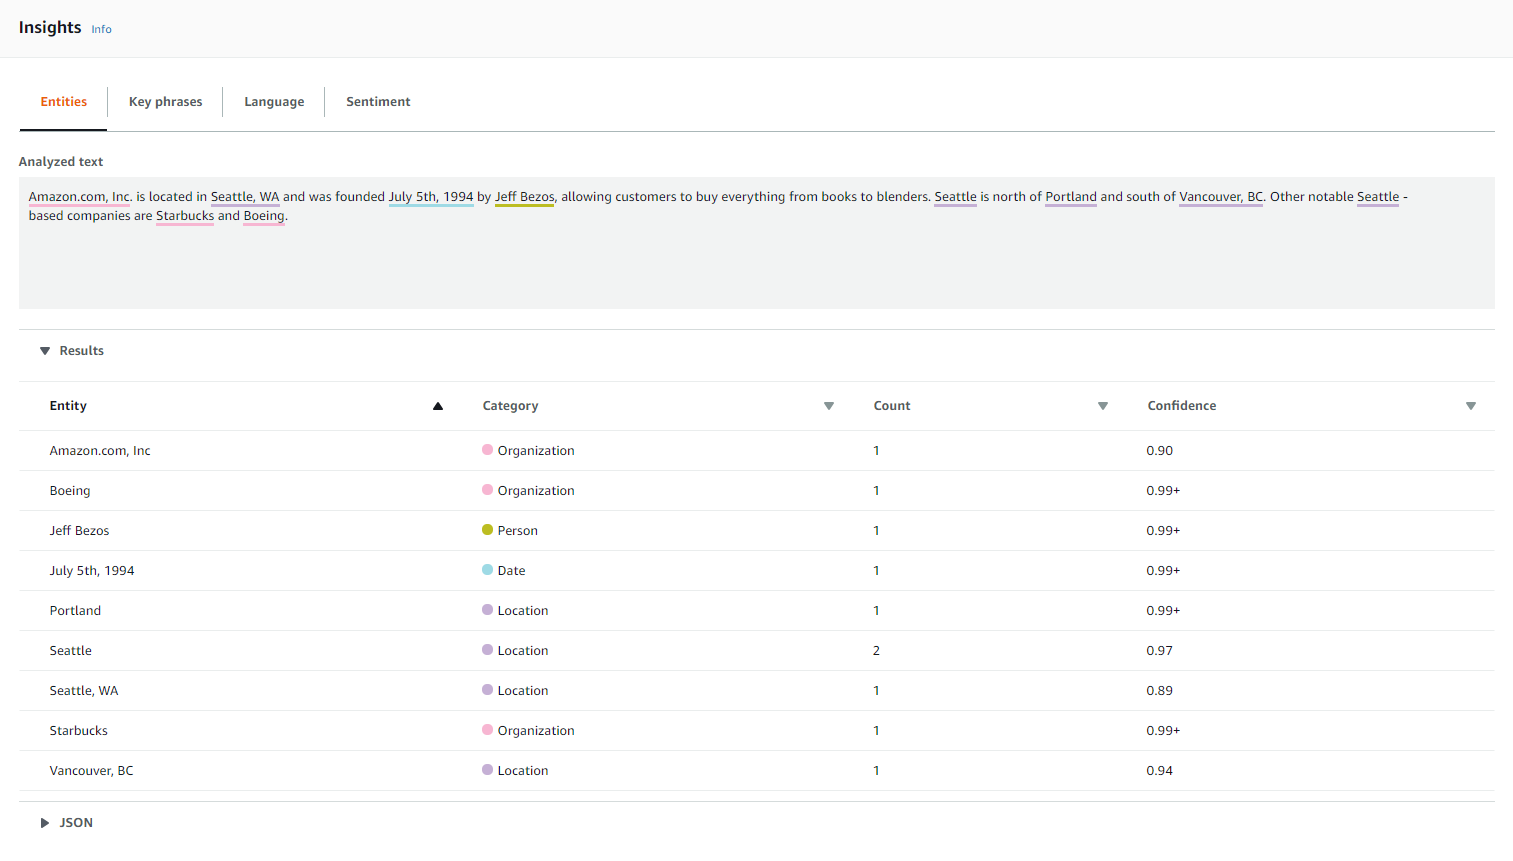Select the Starbucks entity cell in table
Image resolution: width=1513 pixels, height=861 pixels.
pyautogui.click(x=78, y=731)
